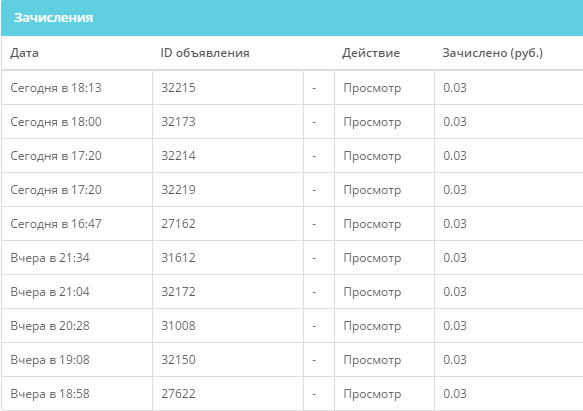Click the Зачислено (руб.) column header
The image size is (583, 411).
493,53
